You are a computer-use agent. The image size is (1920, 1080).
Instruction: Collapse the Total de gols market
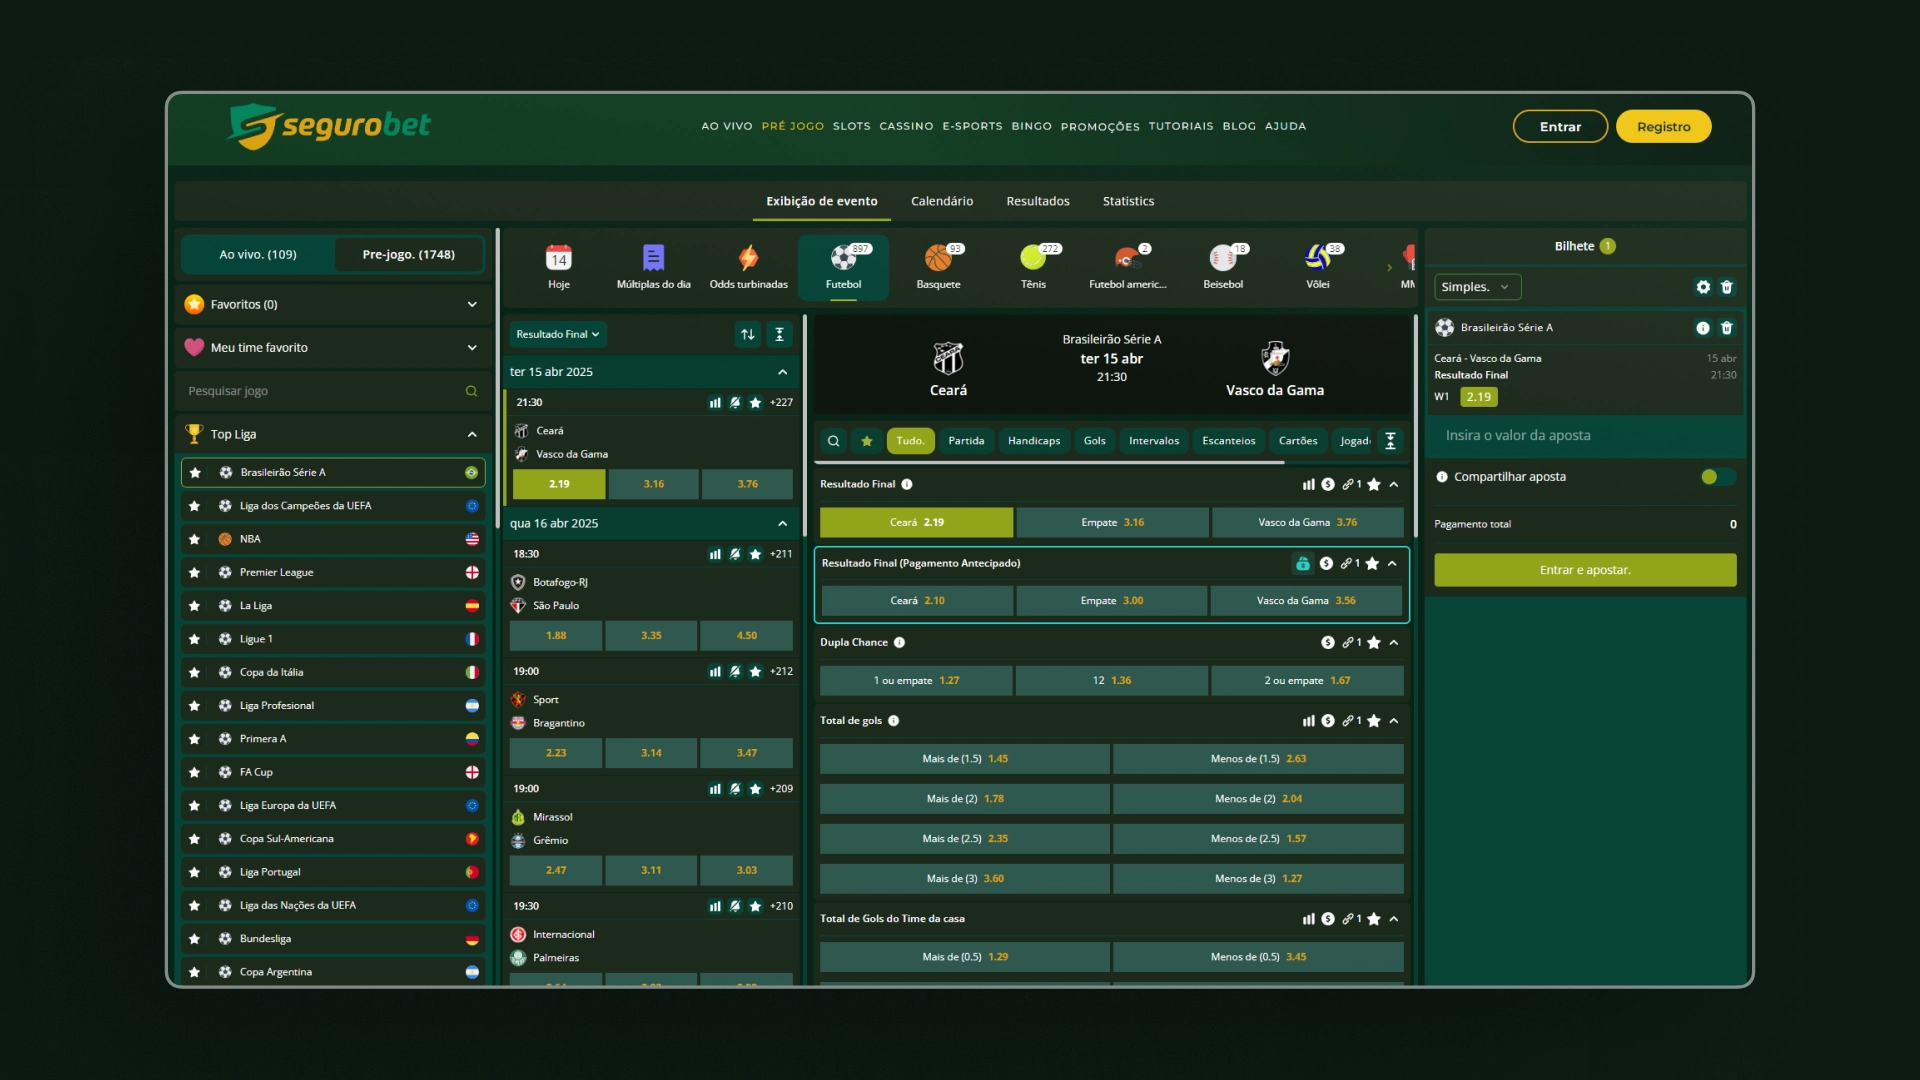click(x=1394, y=721)
